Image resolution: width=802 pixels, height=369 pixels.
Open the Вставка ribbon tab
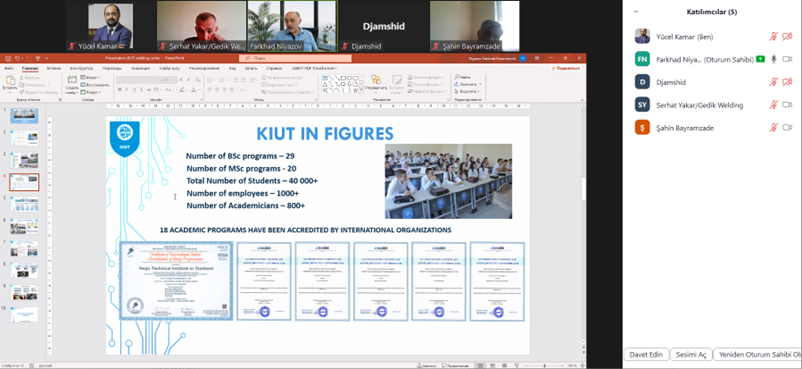[54, 68]
